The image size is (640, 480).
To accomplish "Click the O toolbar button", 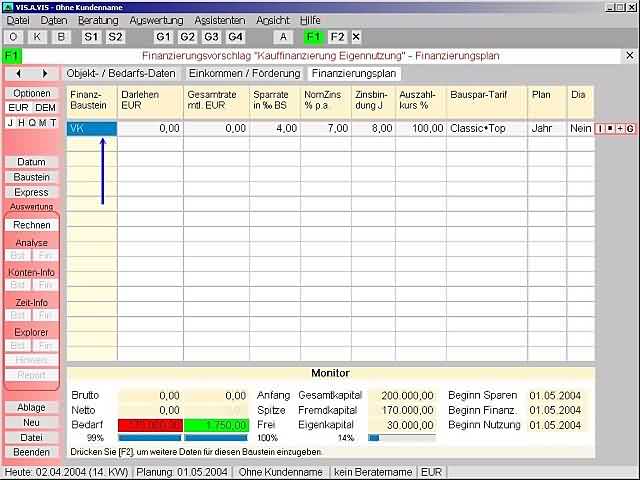I will click(x=13, y=37).
